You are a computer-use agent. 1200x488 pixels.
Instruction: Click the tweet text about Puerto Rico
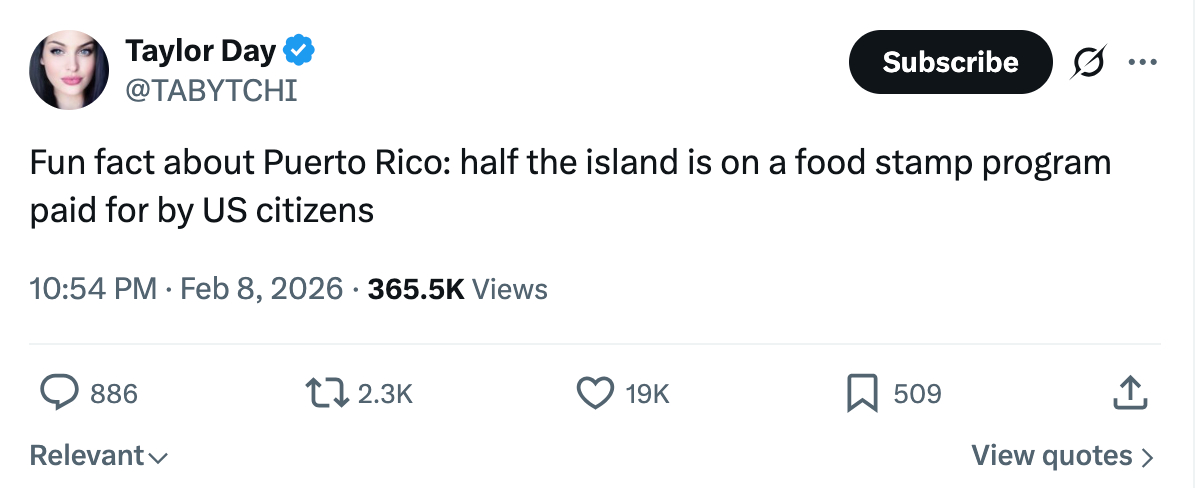(570, 187)
